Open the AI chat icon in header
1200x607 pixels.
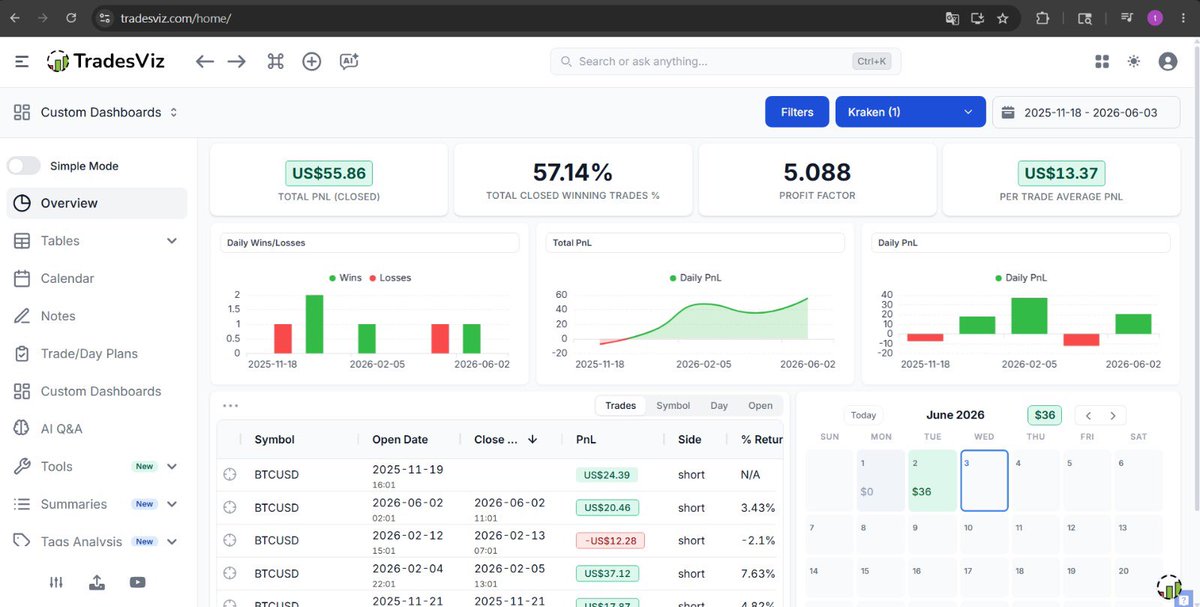349,61
